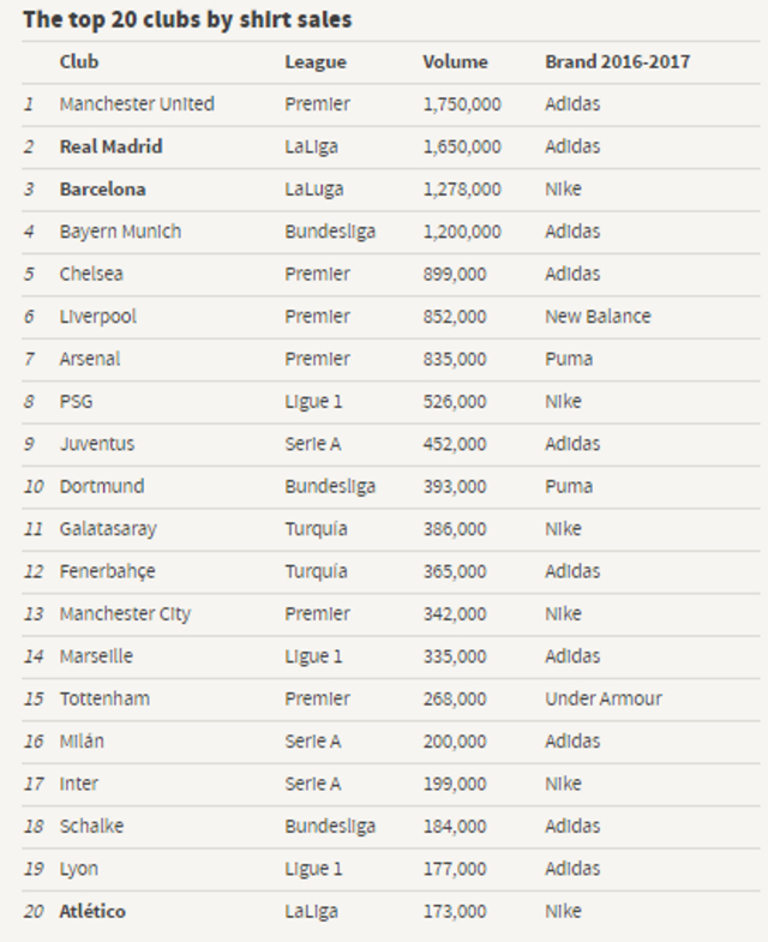Click the League column header
Viewport: 768px width, 942px height.
point(315,62)
